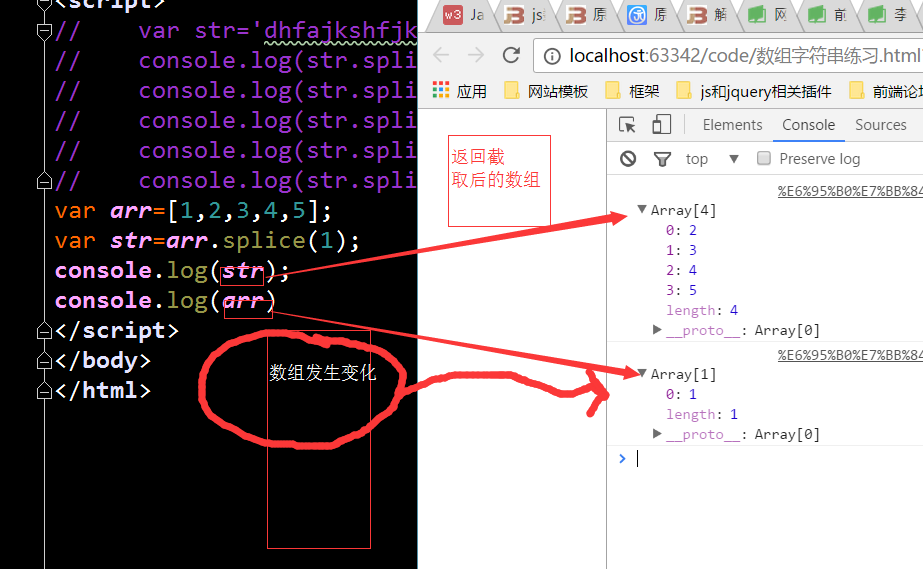Click 'length: 1' property in console
This screenshot has height=569, width=923.
click(x=702, y=414)
